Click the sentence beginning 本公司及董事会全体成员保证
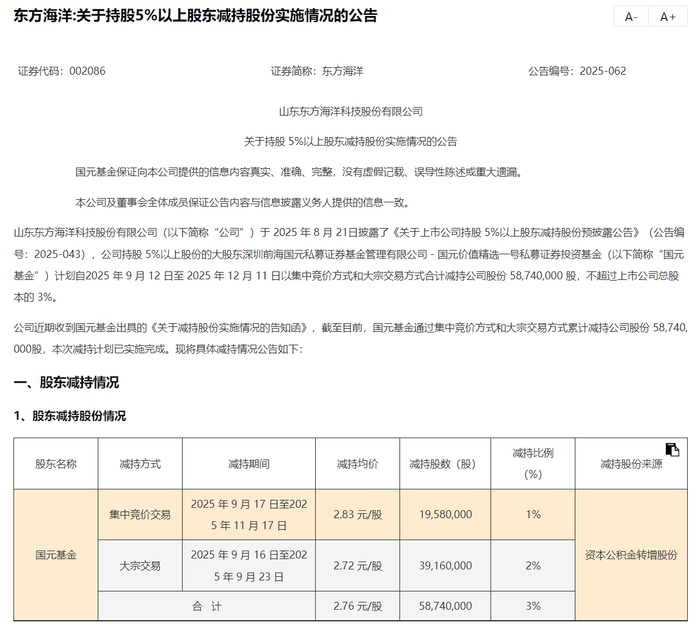This screenshot has width=700, height=635. pyautogui.click(x=242, y=203)
